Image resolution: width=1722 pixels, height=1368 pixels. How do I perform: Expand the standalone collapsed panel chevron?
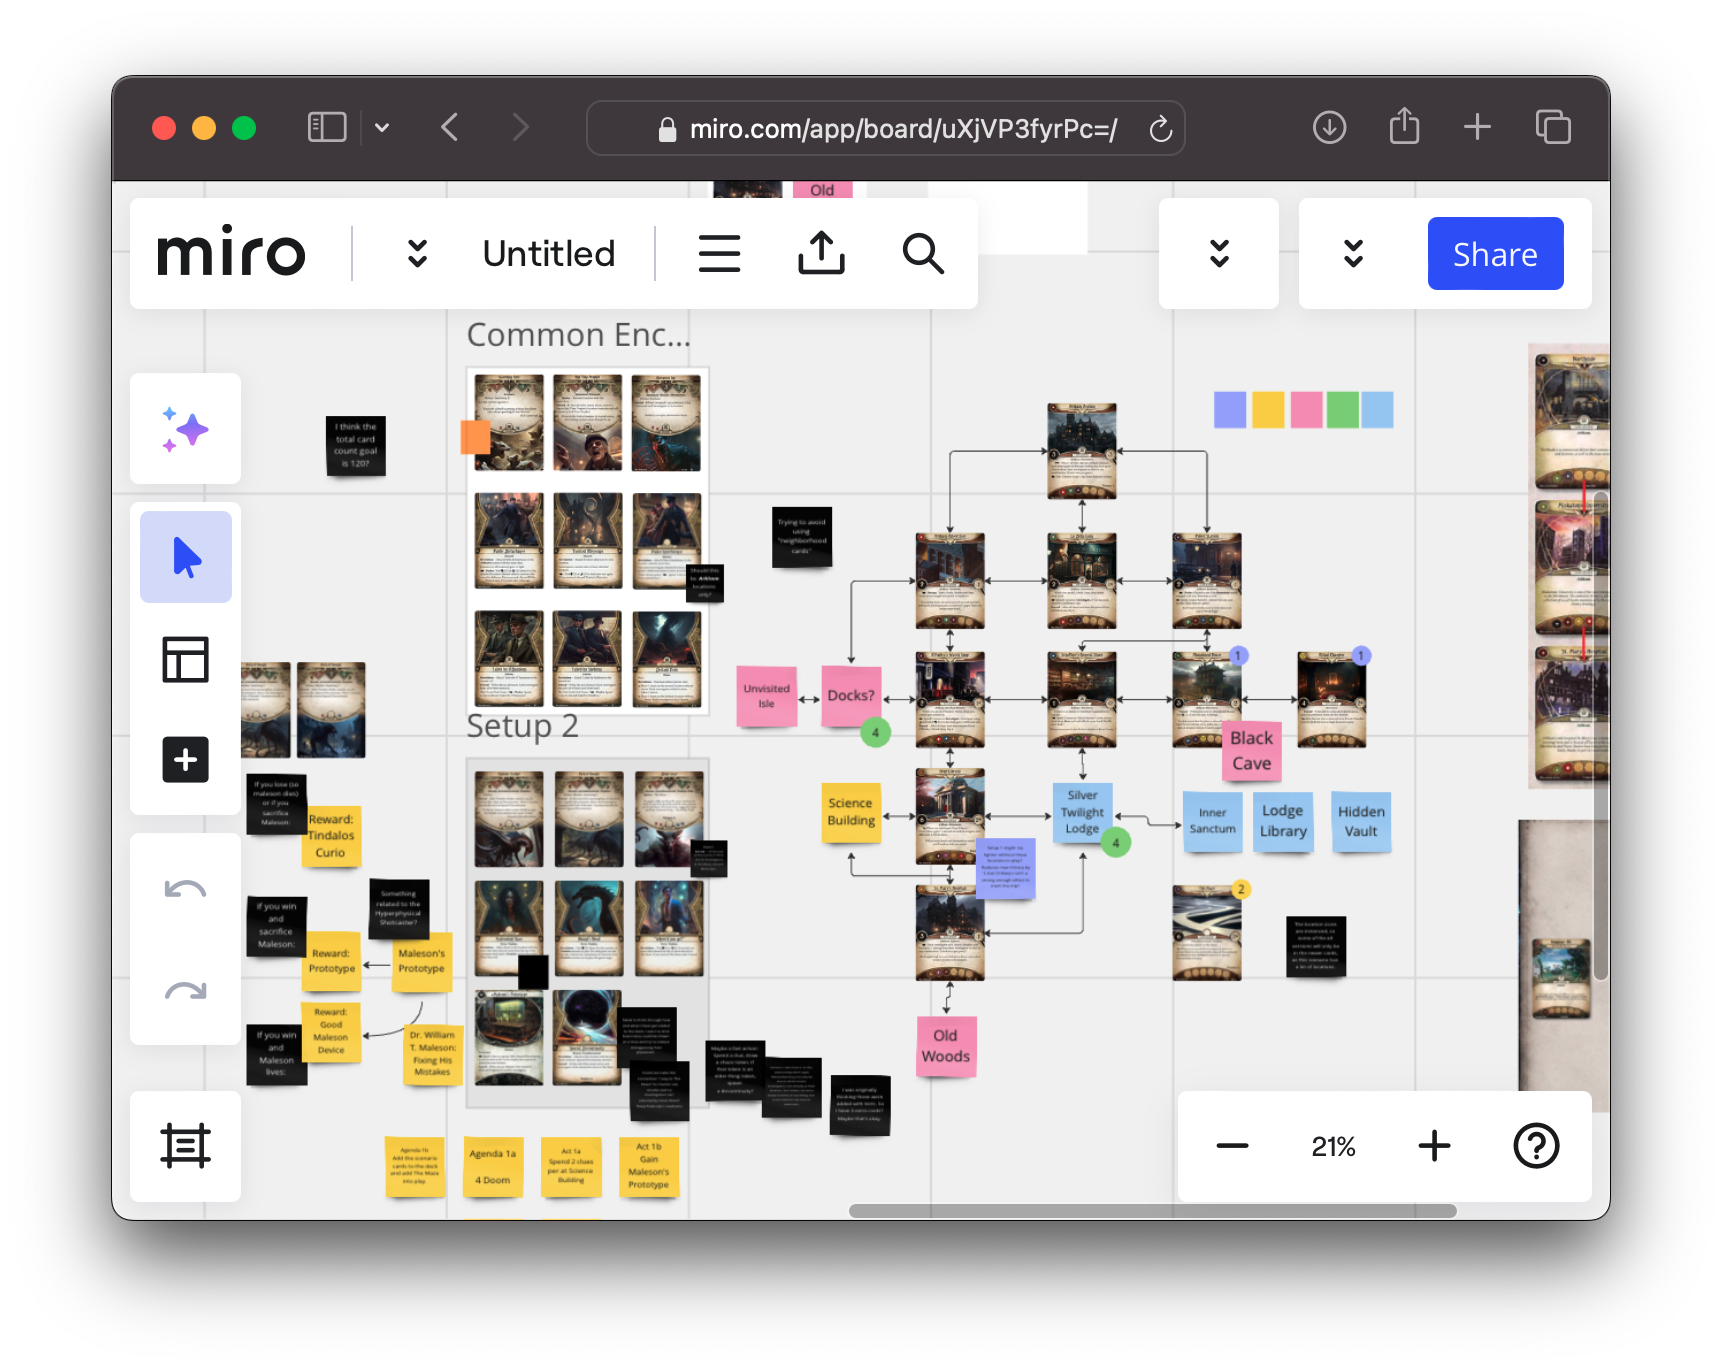(1219, 254)
